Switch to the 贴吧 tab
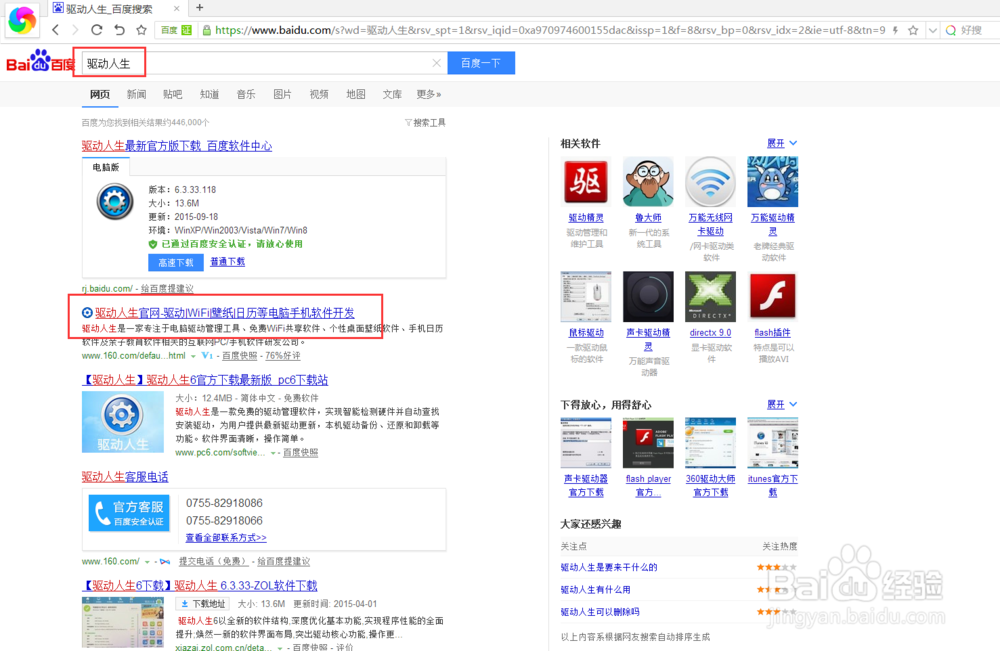Image resolution: width=1000 pixels, height=651 pixels. (173, 94)
